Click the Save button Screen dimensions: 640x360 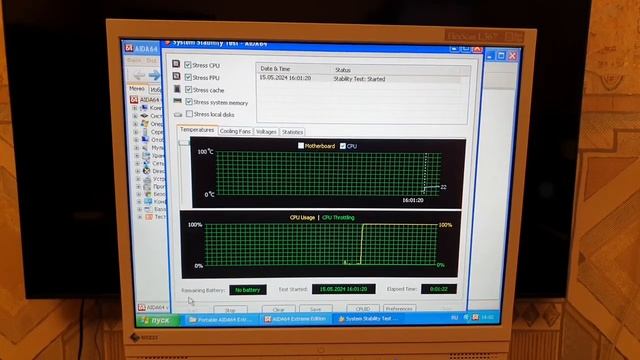(316, 309)
